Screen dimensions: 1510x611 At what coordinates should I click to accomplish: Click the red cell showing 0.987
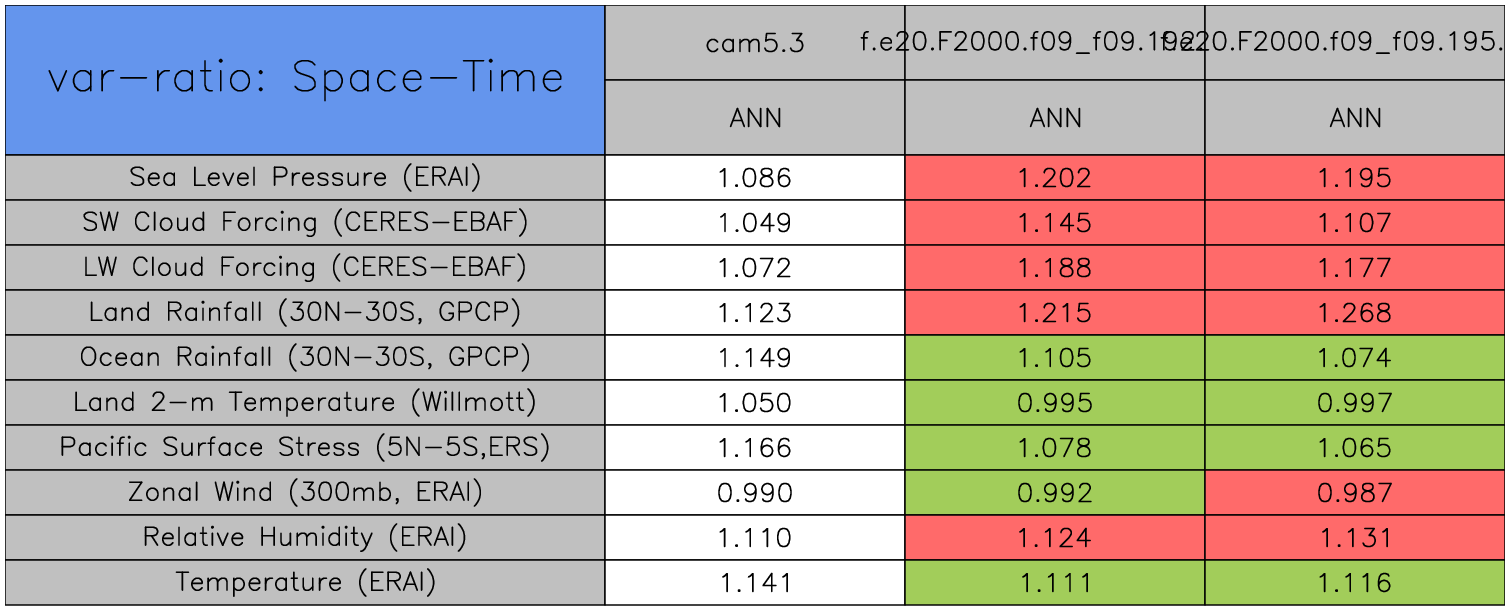tap(1355, 493)
